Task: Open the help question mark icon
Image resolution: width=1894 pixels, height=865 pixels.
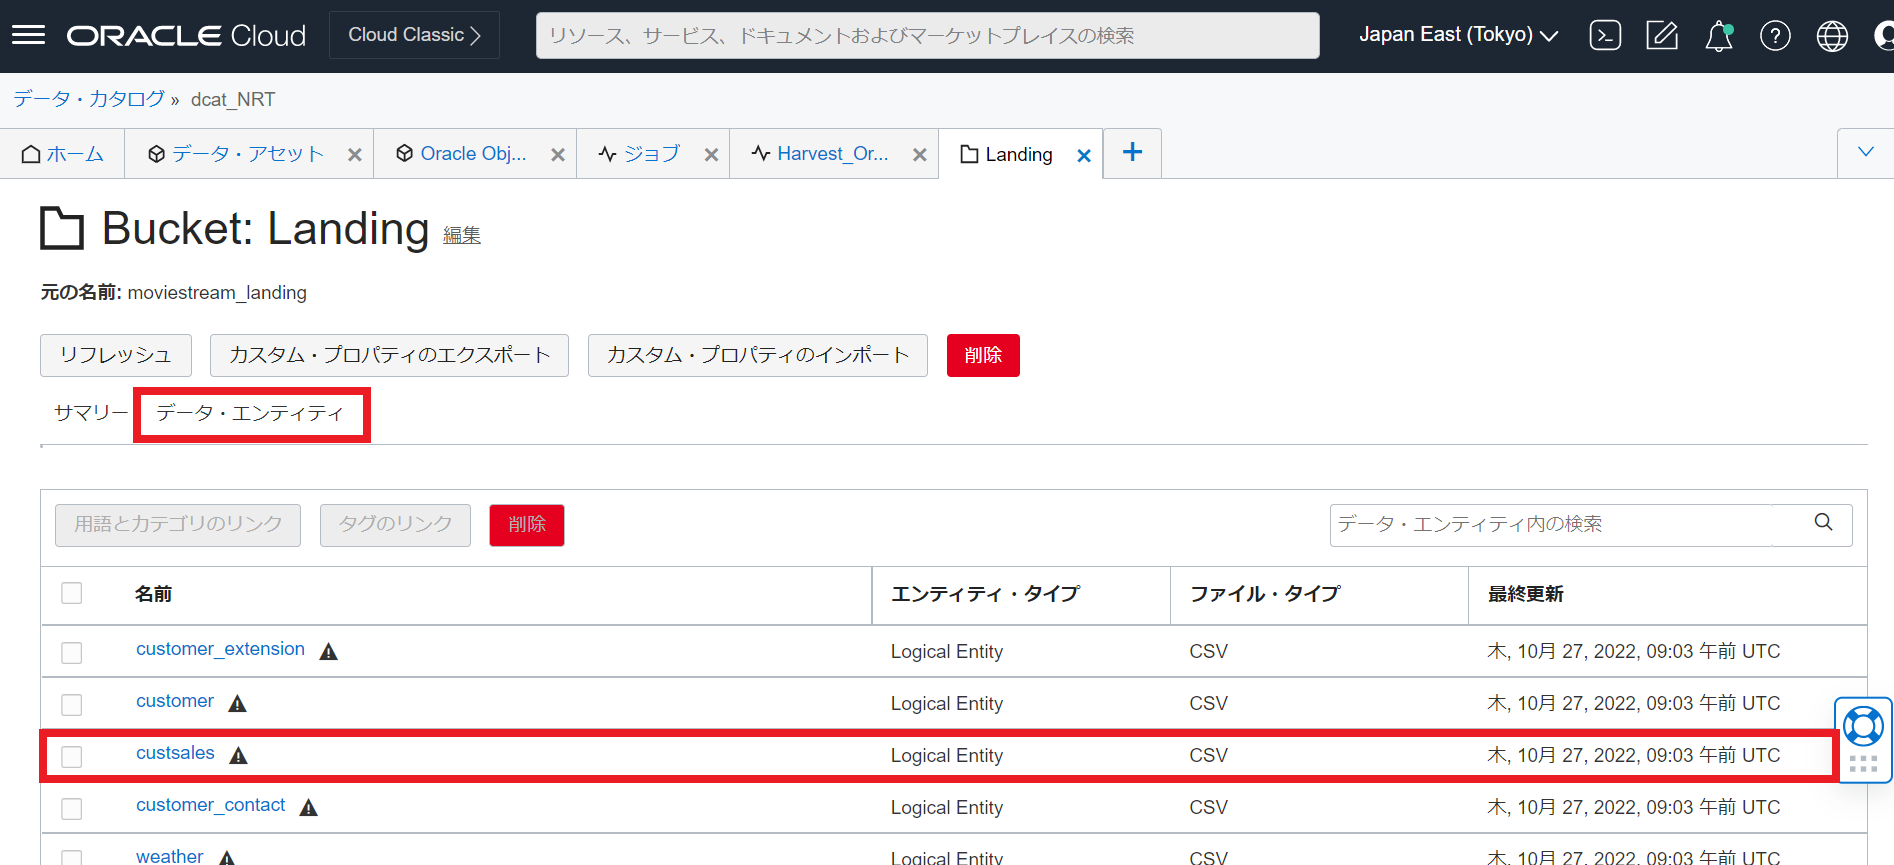Action: (x=1775, y=36)
